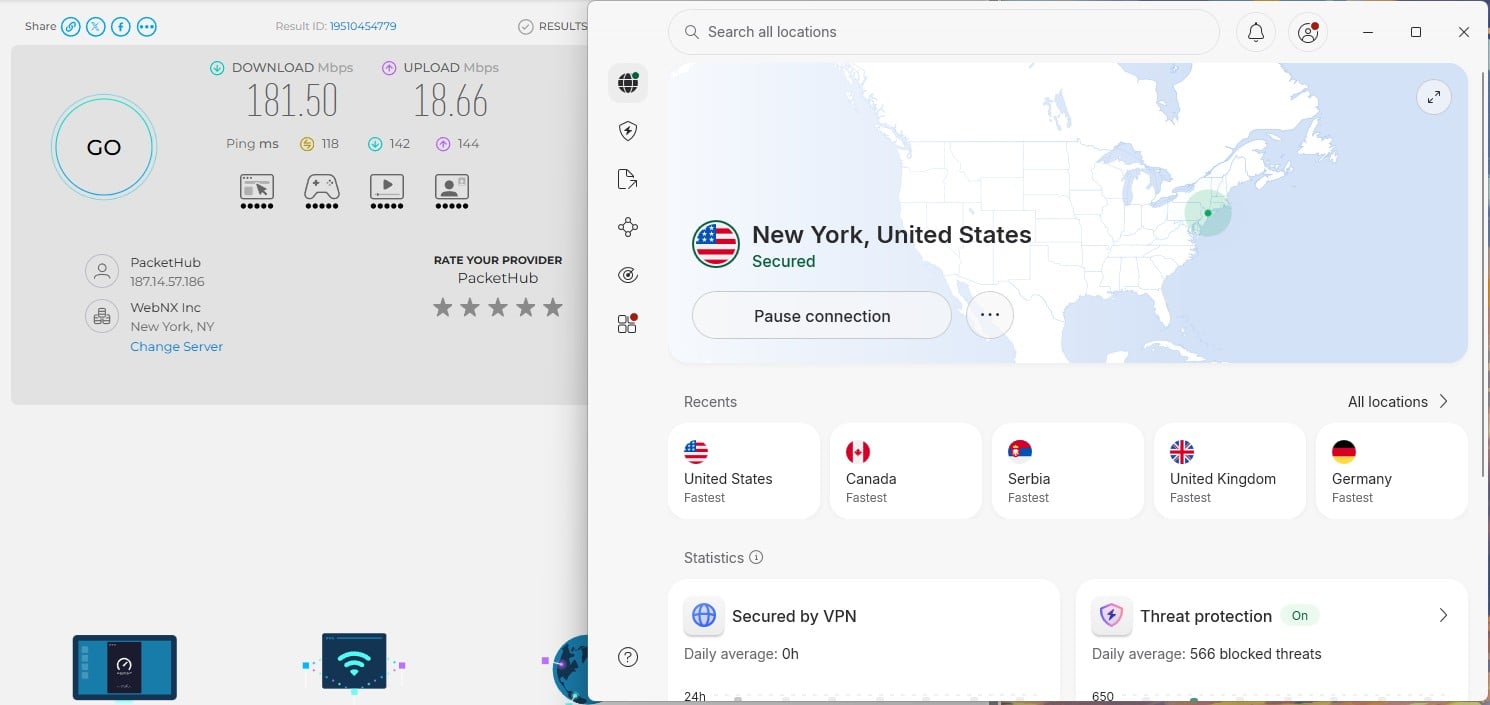Open the three-dot connection options button
The width and height of the screenshot is (1490, 705).
(x=990, y=315)
